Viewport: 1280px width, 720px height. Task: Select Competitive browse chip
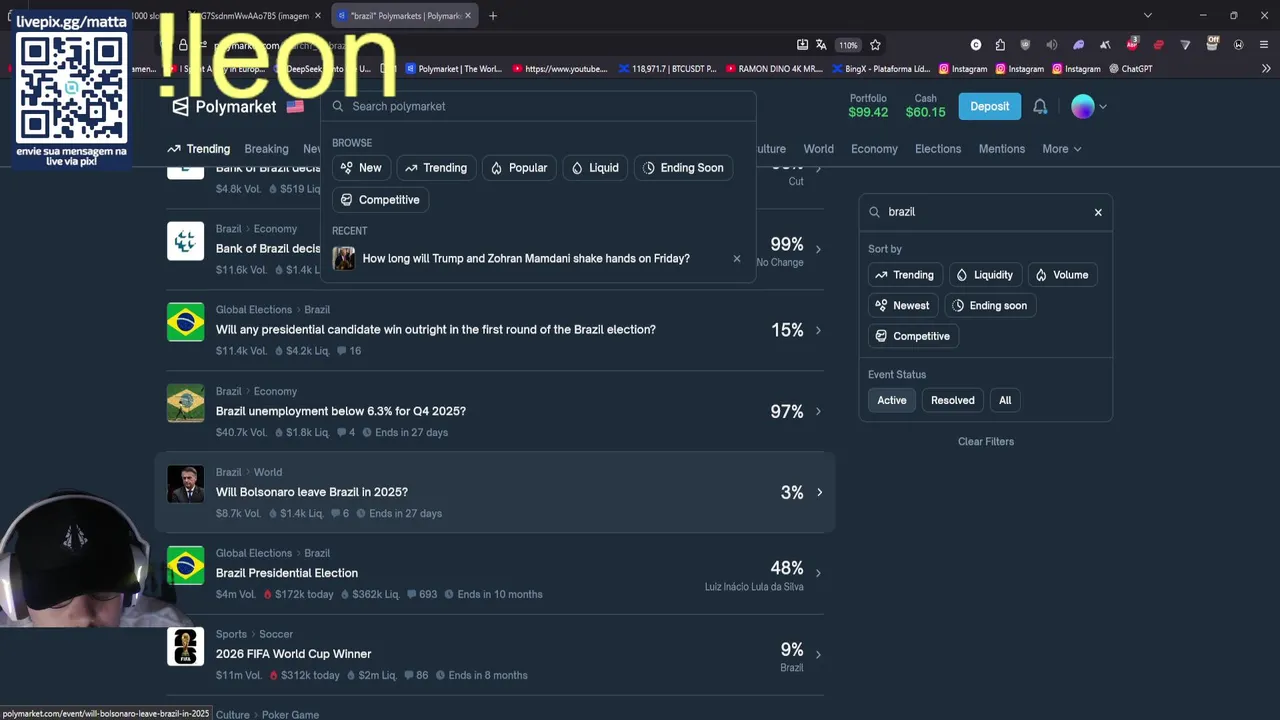click(380, 200)
